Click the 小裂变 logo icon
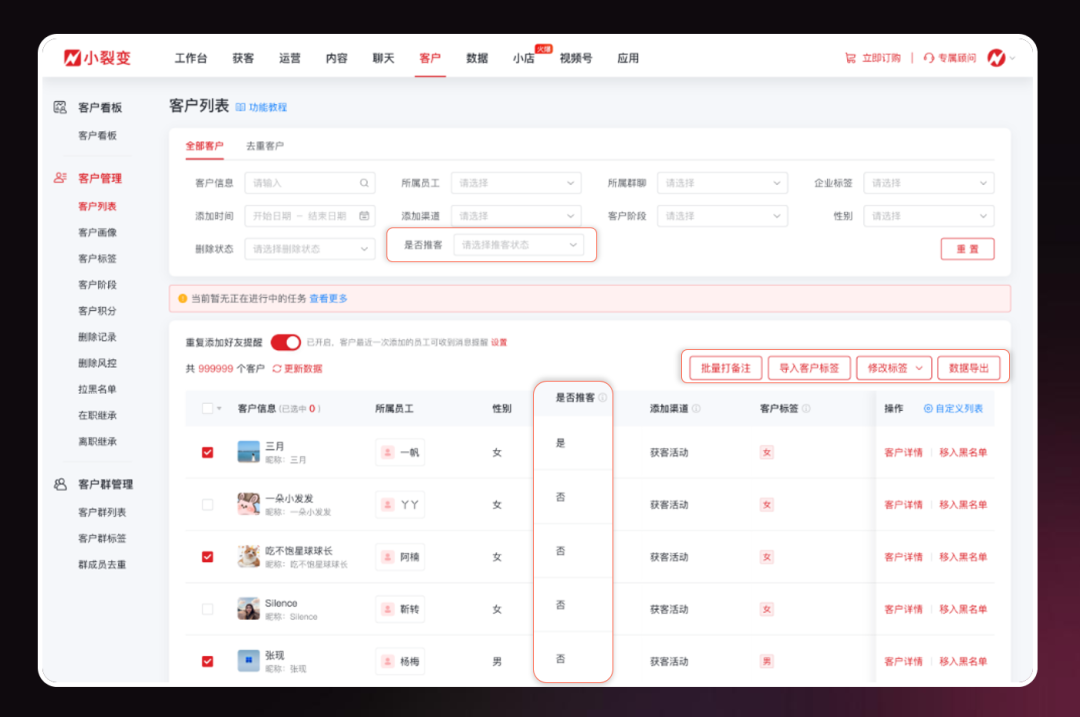The width and height of the screenshot is (1080, 717). click(x=72, y=58)
